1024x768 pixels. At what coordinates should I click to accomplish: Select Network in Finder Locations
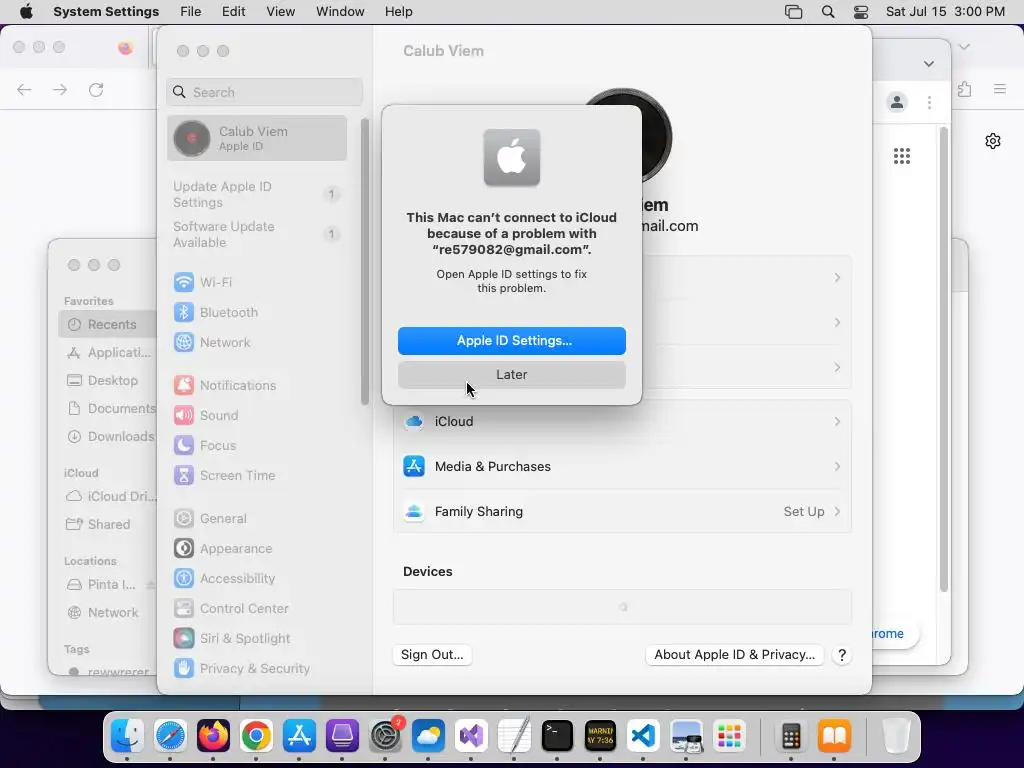coord(108,613)
